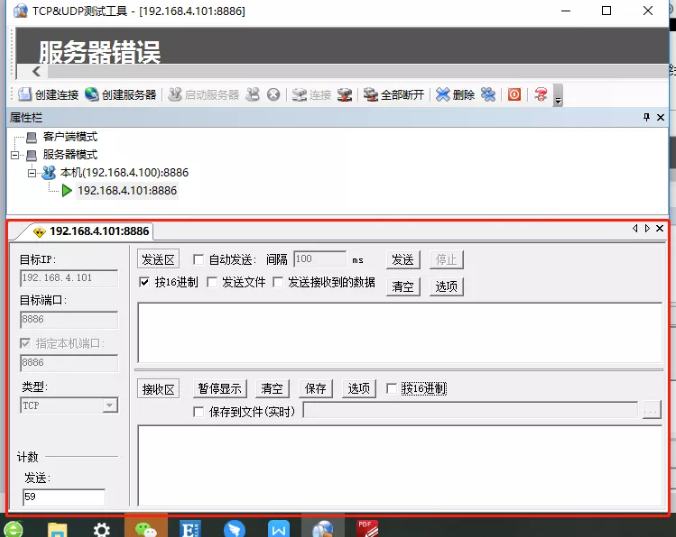Click 选项 in the send area
Image resolution: width=676 pixels, height=537 pixels.
click(446, 286)
